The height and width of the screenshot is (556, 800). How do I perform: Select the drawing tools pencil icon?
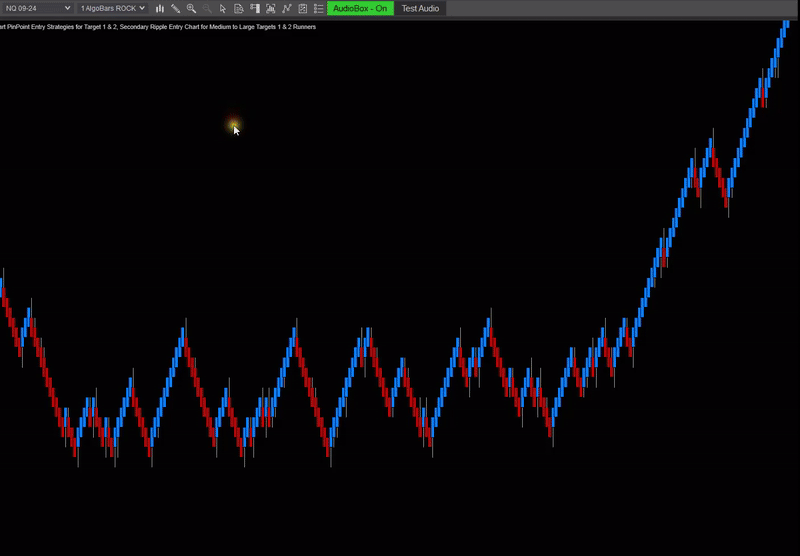click(x=175, y=8)
